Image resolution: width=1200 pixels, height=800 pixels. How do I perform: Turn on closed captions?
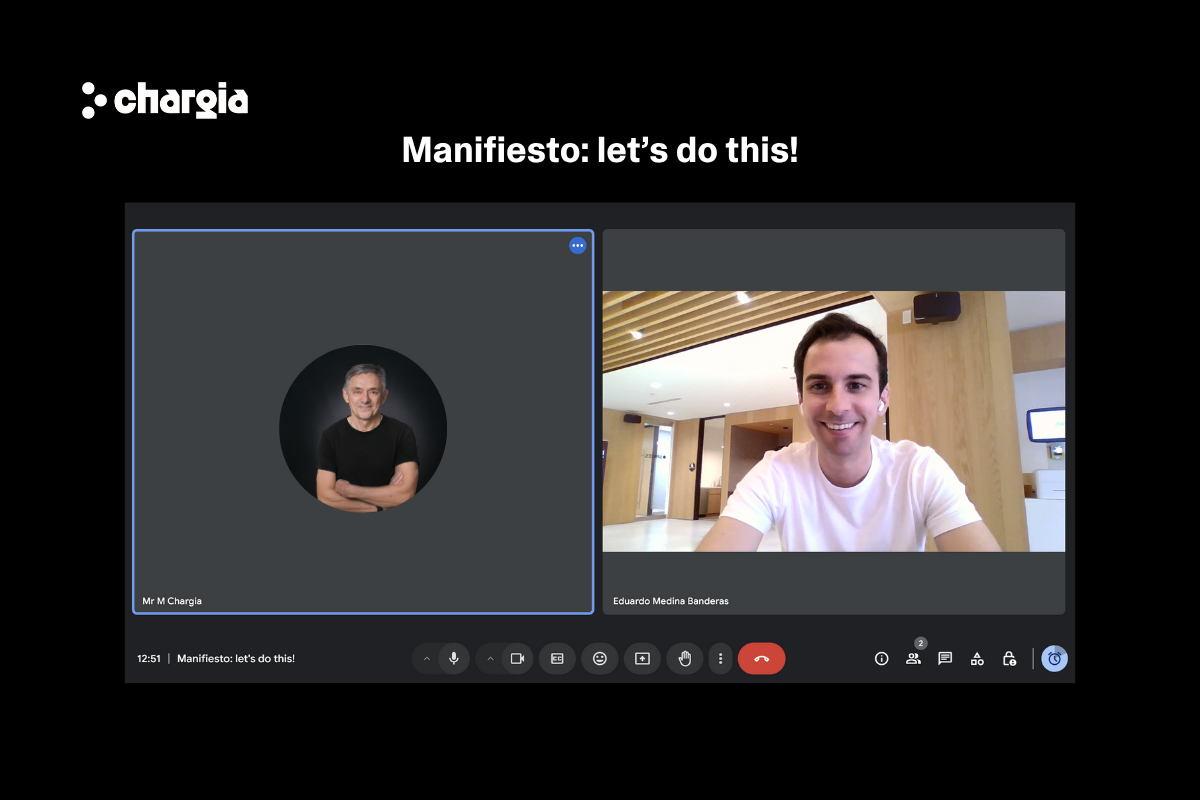coord(557,658)
